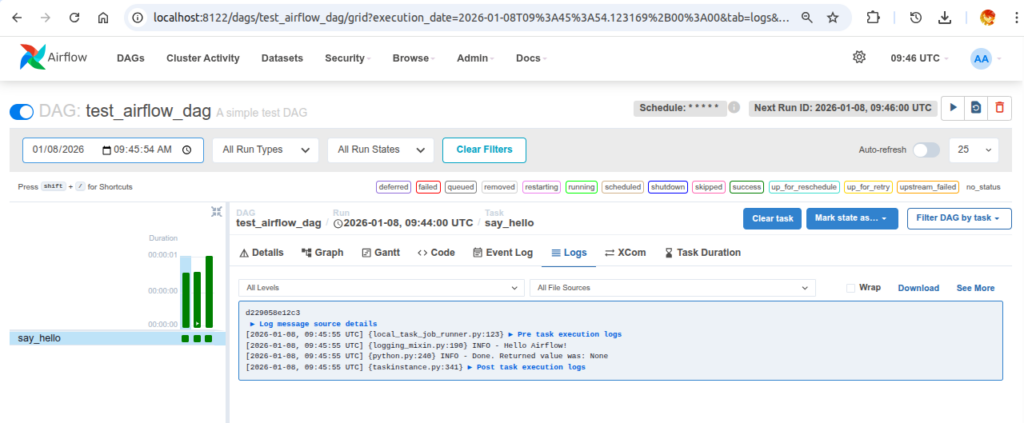This screenshot has width=1024, height=423.
Task: Enable the Auto-refresh switch
Action: [x=926, y=150]
